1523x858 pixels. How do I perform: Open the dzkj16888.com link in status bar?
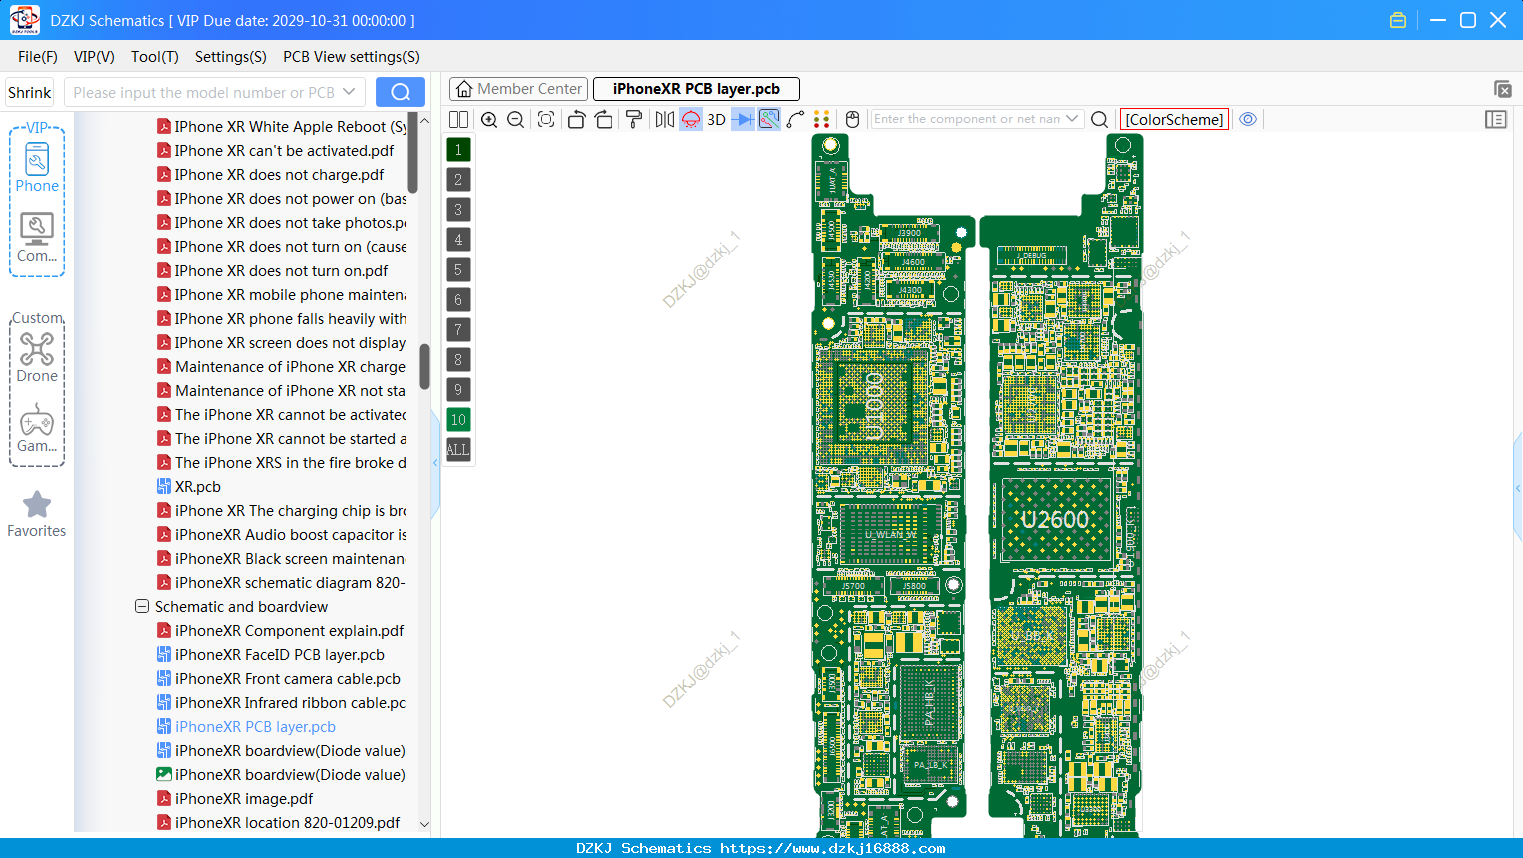click(832, 848)
